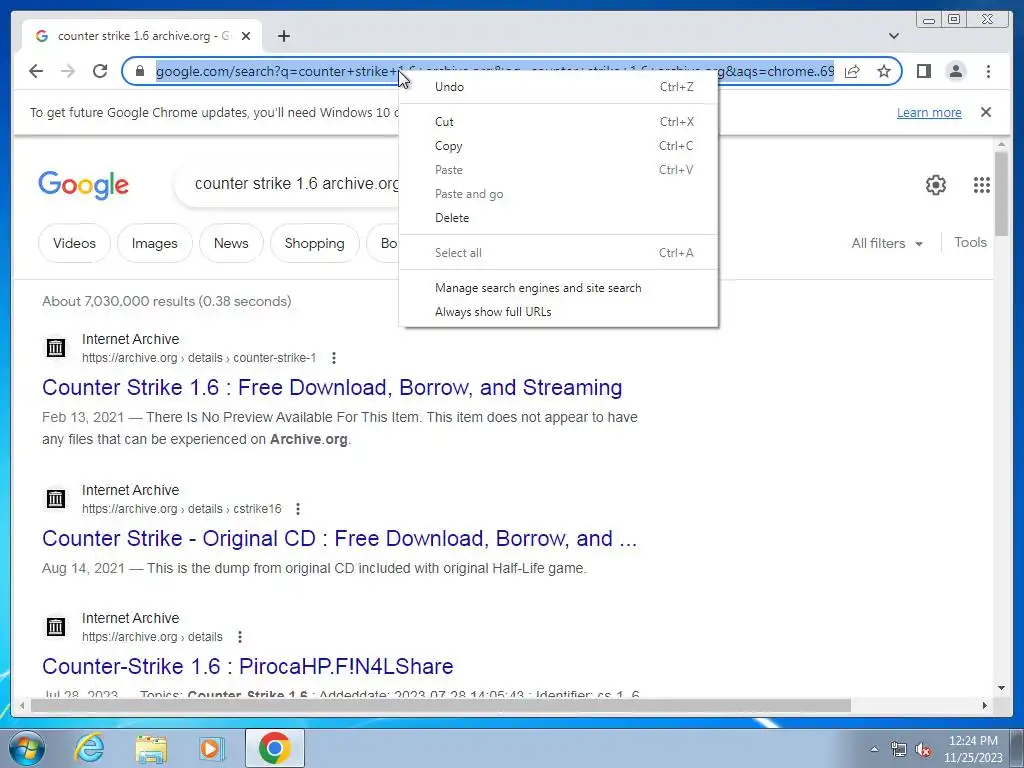Click the About 7,030,000 results text
The height and width of the screenshot is (768, 1024).
point(167,301)
